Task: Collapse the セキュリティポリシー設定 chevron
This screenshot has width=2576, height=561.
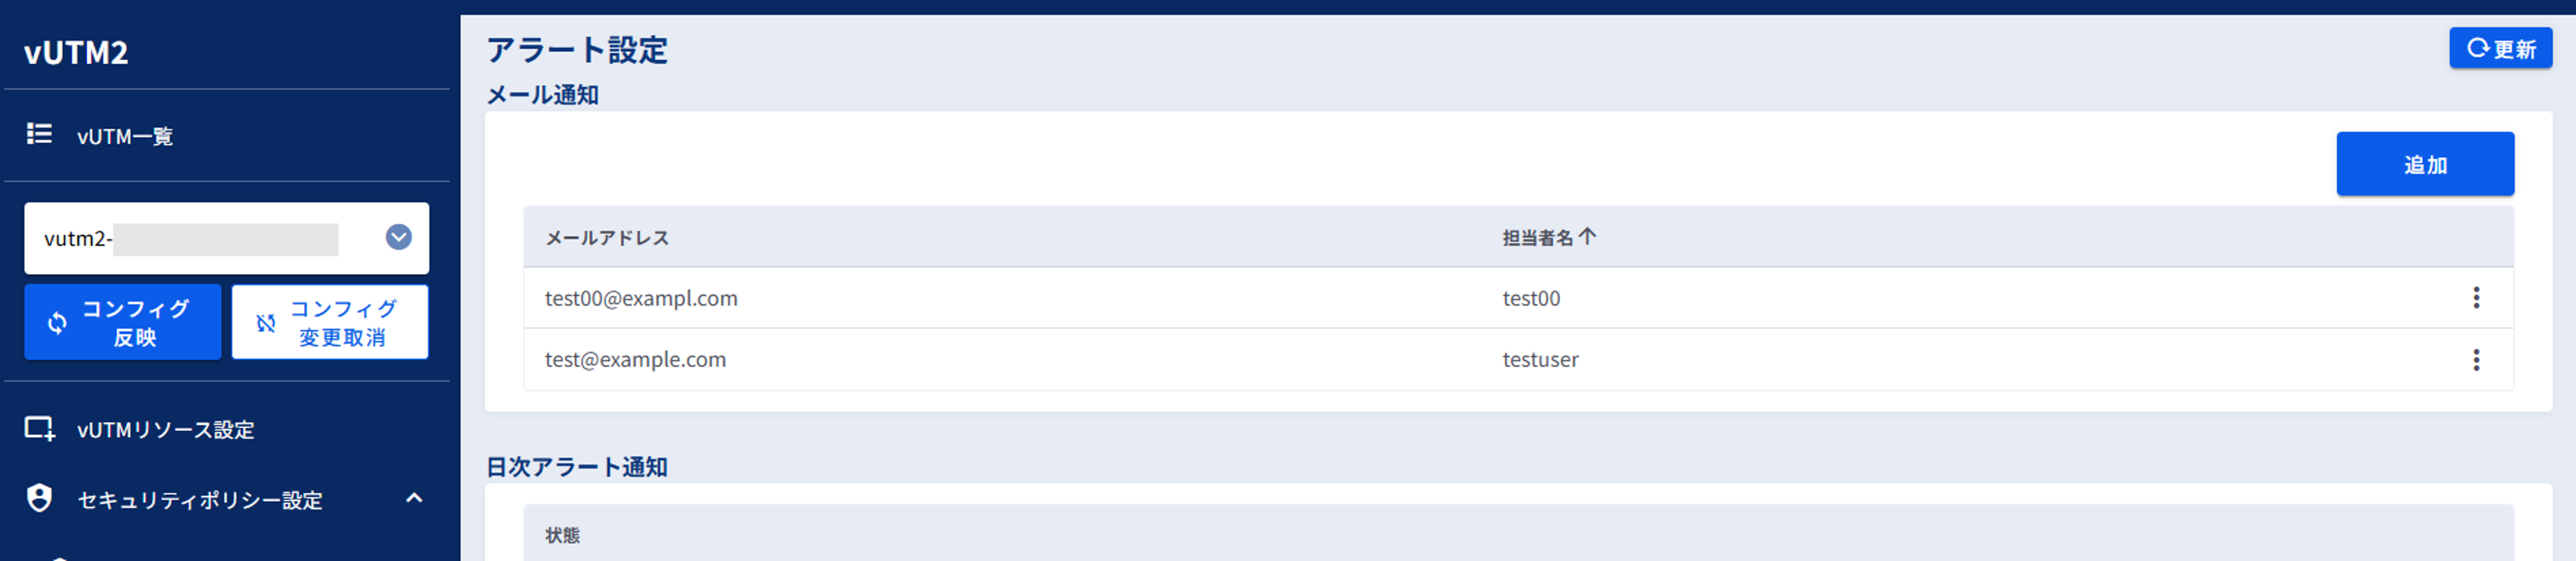Action: [414, 498]
